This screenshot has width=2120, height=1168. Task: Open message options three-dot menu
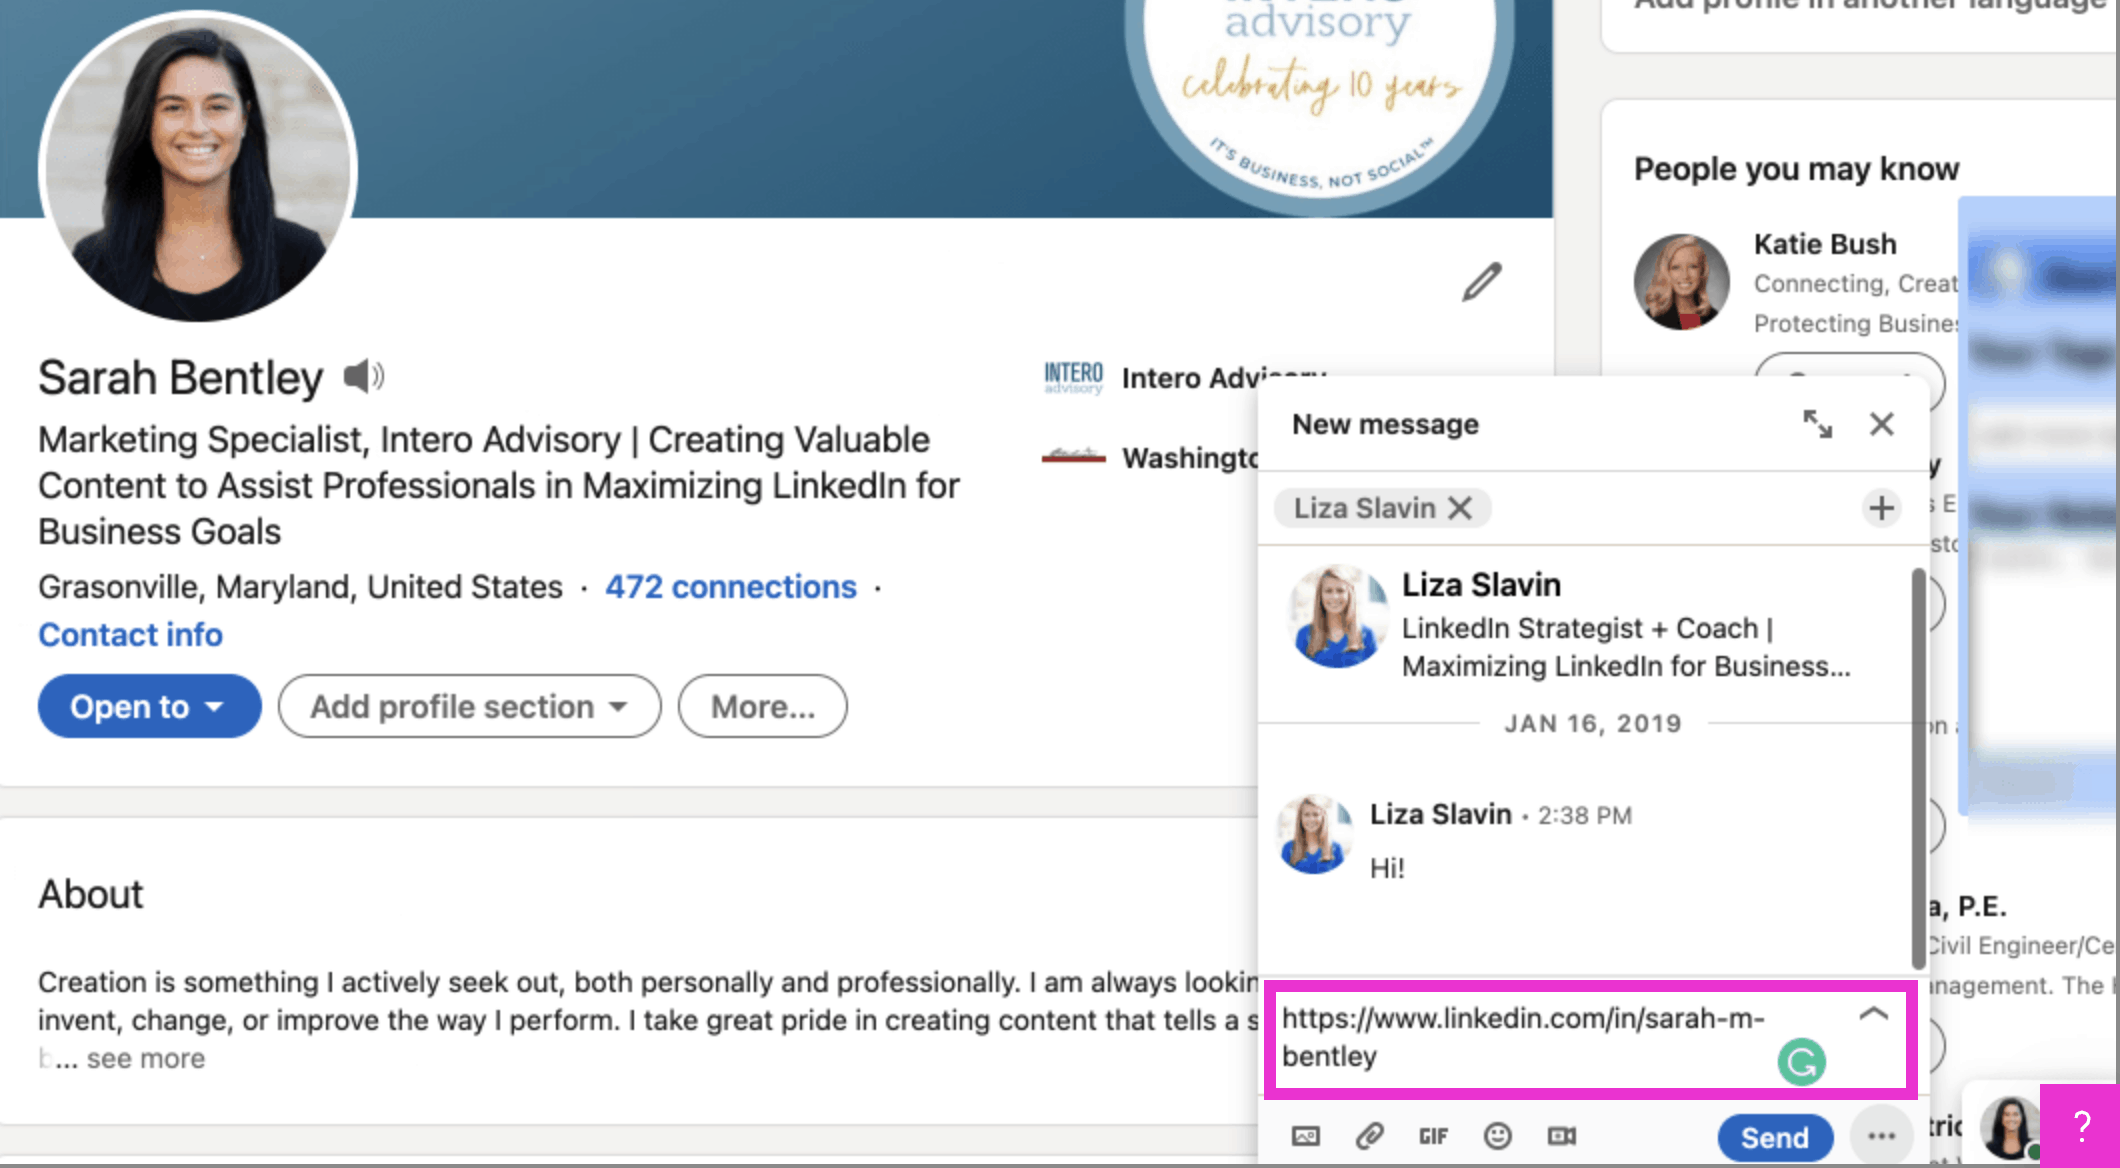[x=1881, y=1136]
